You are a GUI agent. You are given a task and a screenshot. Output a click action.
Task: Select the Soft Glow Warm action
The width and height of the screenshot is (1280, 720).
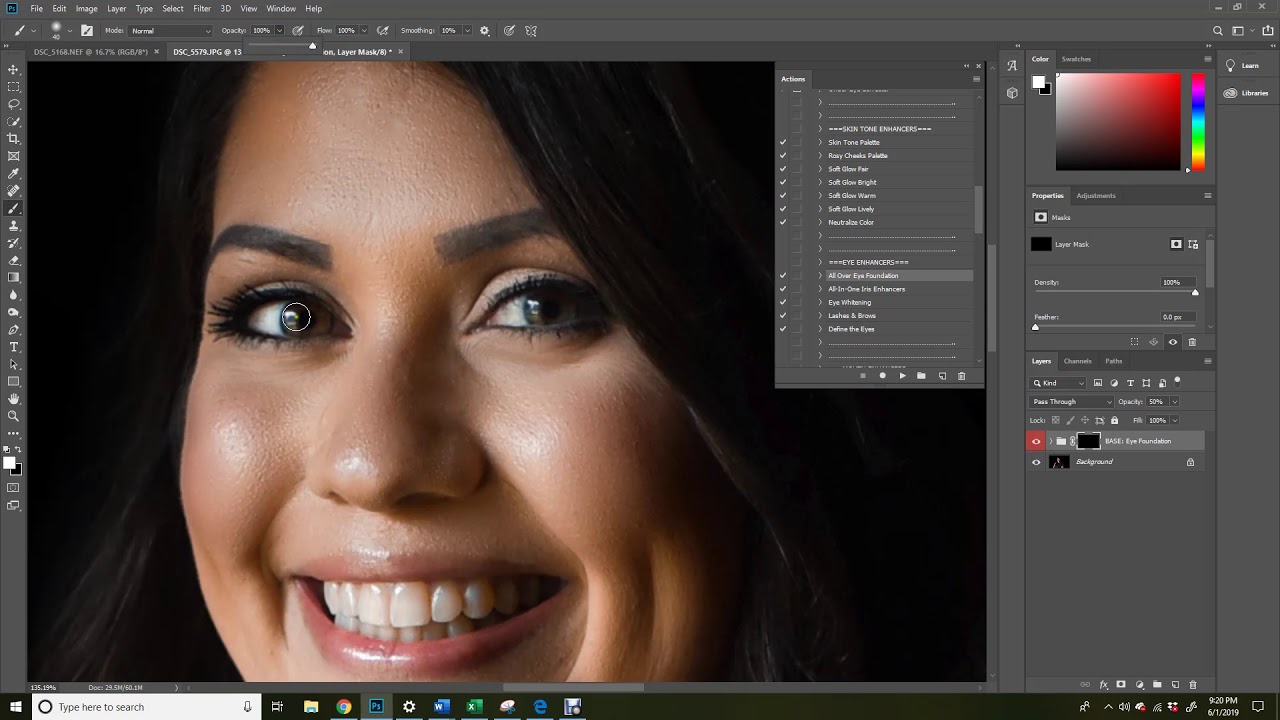(x=852, y=196)
